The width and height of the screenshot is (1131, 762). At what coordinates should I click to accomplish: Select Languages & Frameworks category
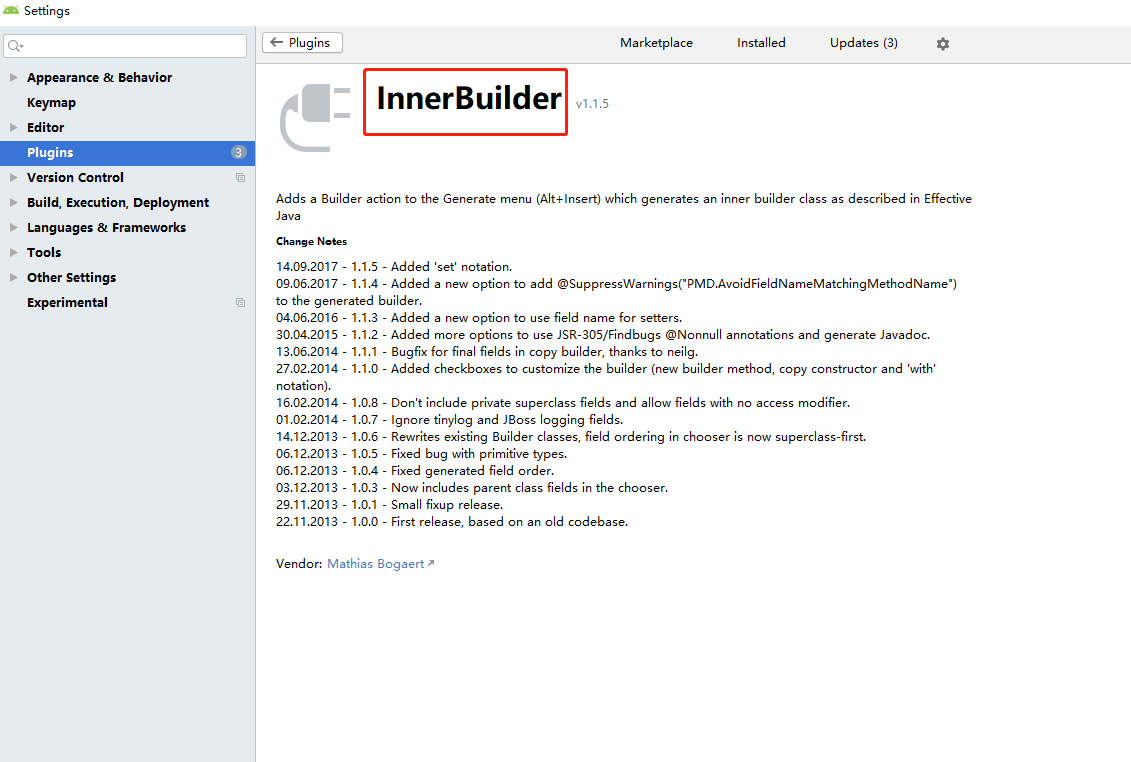pos(106,227)
